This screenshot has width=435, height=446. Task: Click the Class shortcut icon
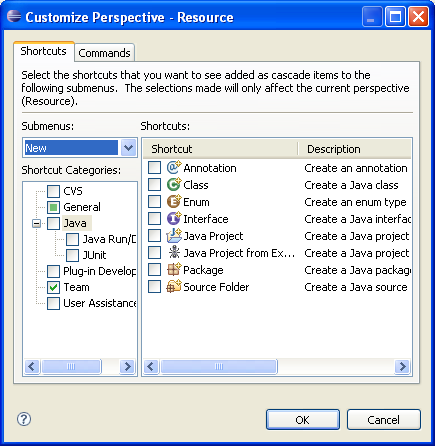174,184
